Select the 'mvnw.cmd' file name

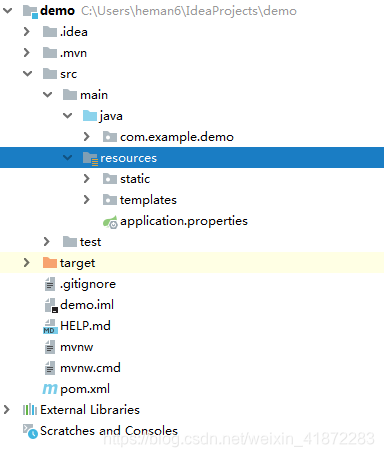tap(90, 368)
